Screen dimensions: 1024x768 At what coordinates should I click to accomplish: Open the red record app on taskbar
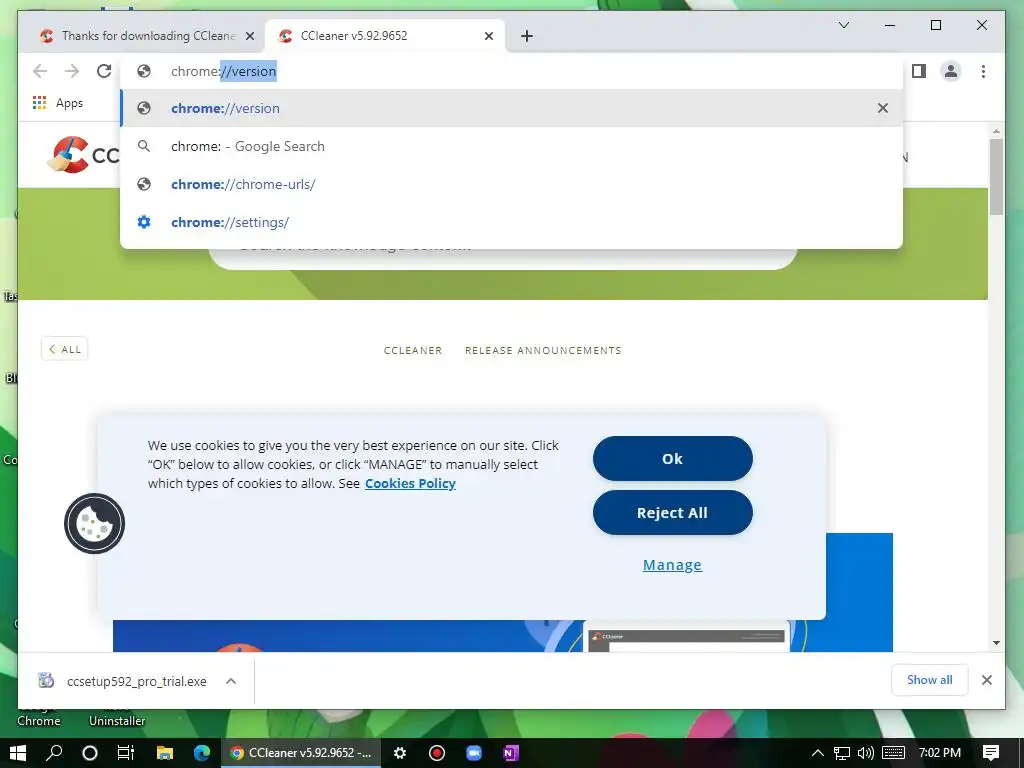tap(437, 753)
